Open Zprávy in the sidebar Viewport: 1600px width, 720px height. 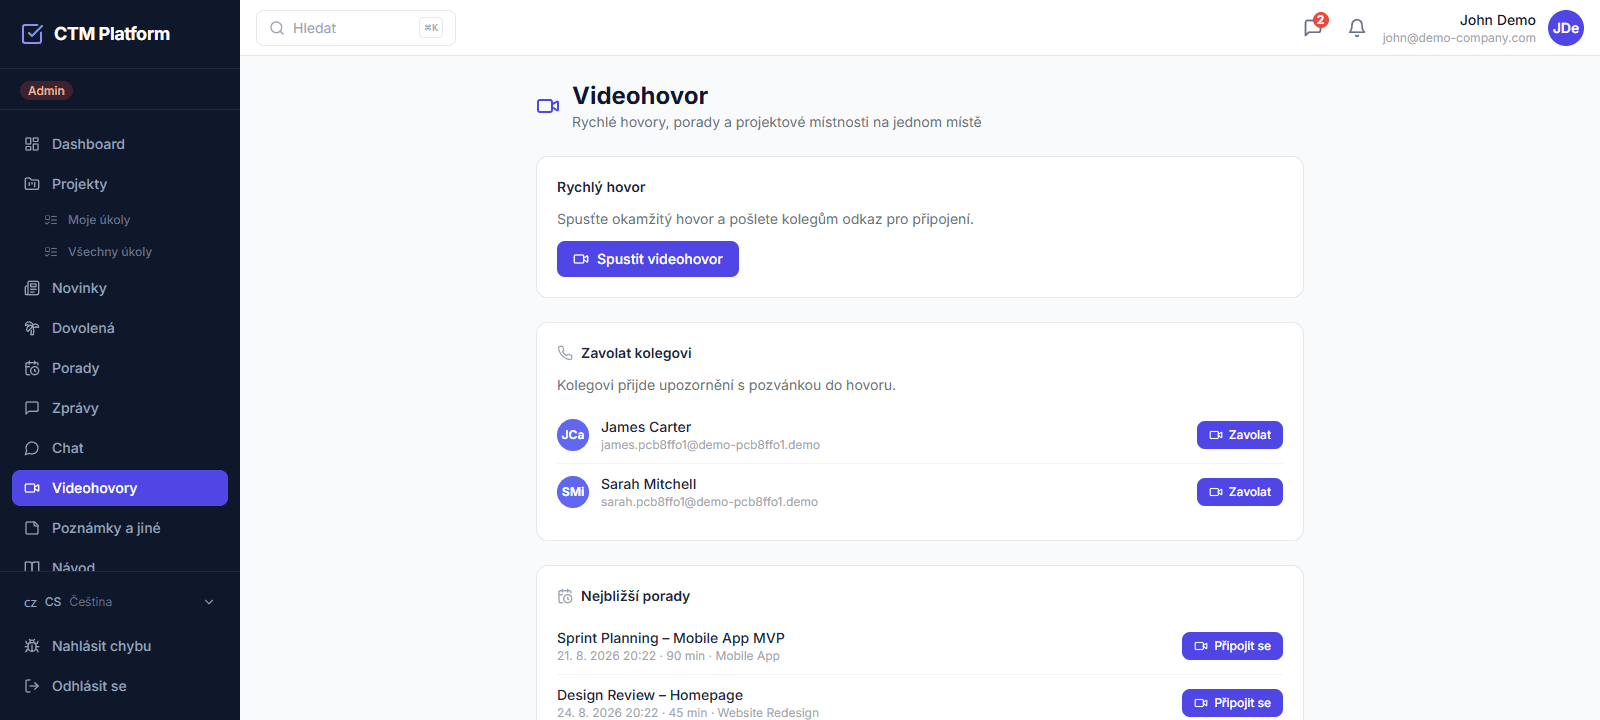tap(120, 408)
